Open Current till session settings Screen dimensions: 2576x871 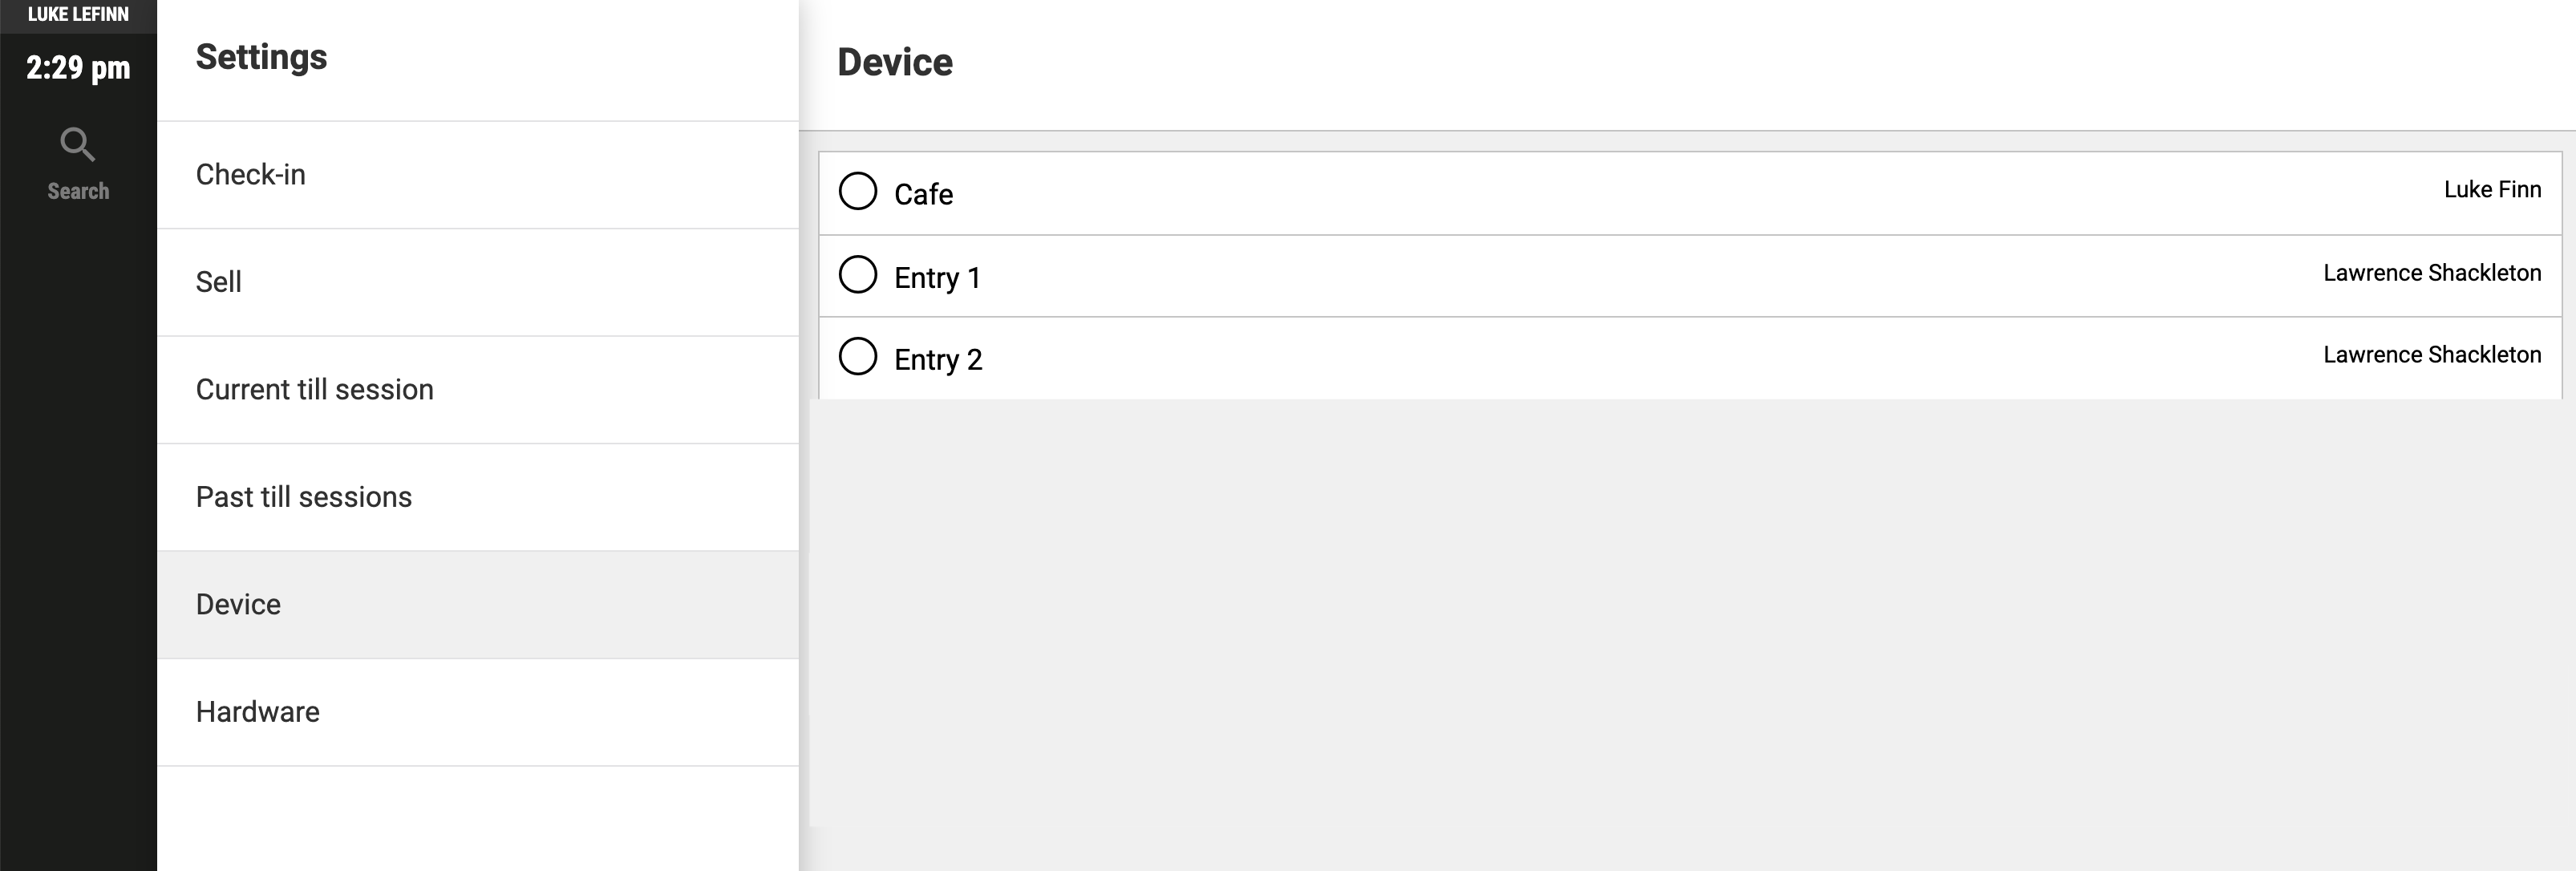(x=478, y=390)
